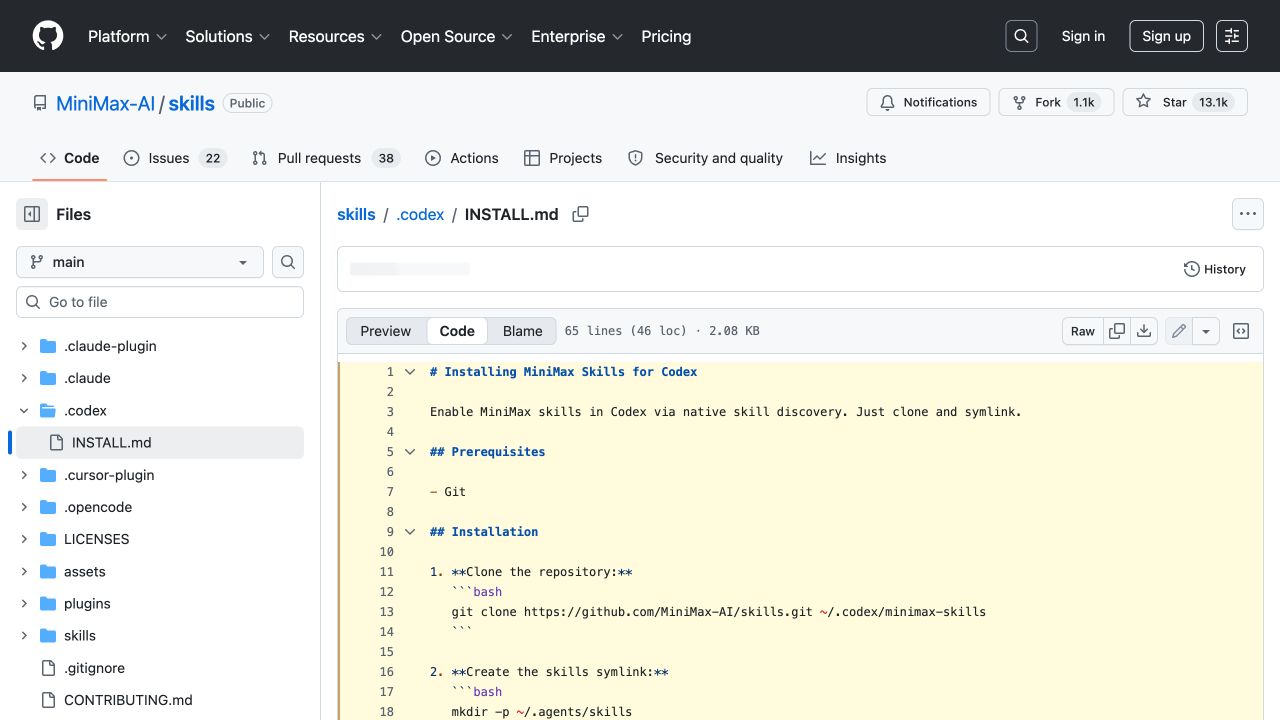The height and width of the screenshot is (720, 1280).
Task: Collapse the Files side panel icon
Action: 32,214
